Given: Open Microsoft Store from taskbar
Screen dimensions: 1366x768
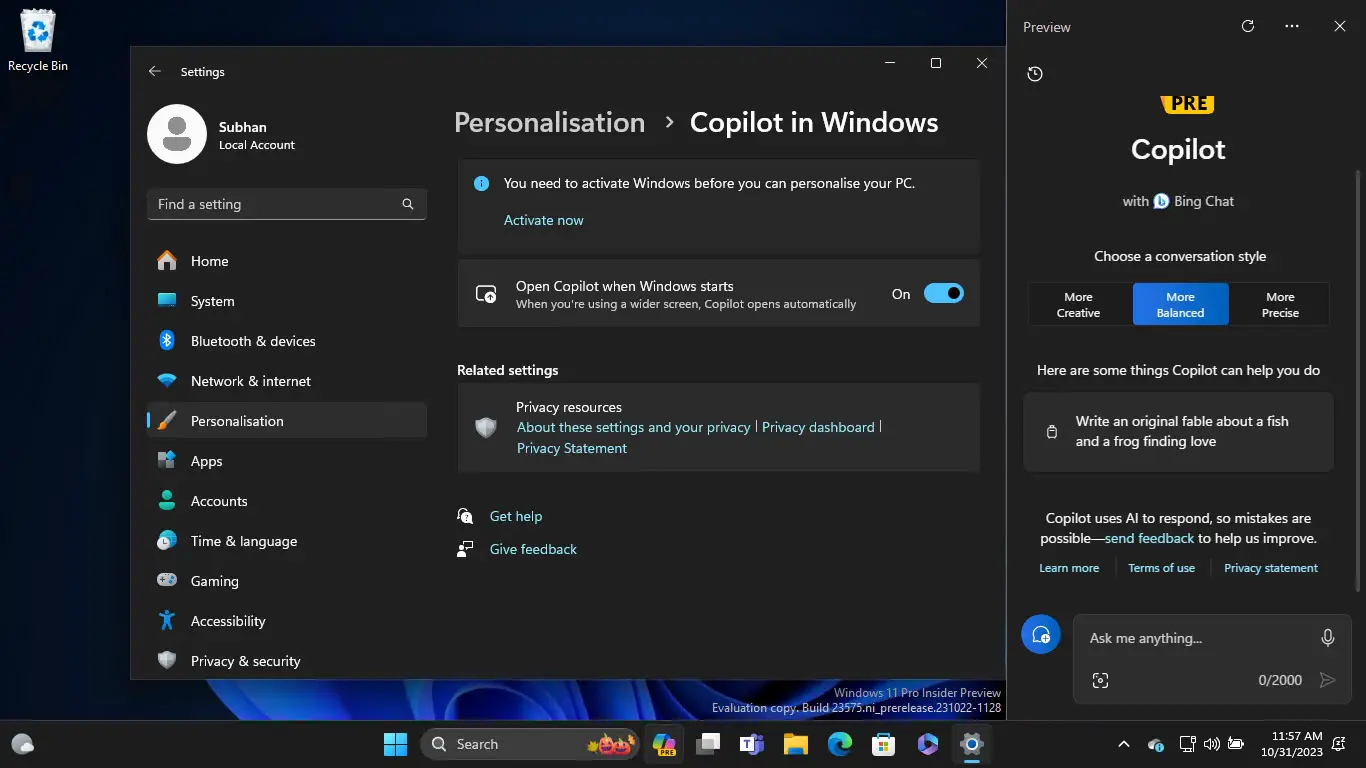Looking at the screenshot, I should point(884,744).
